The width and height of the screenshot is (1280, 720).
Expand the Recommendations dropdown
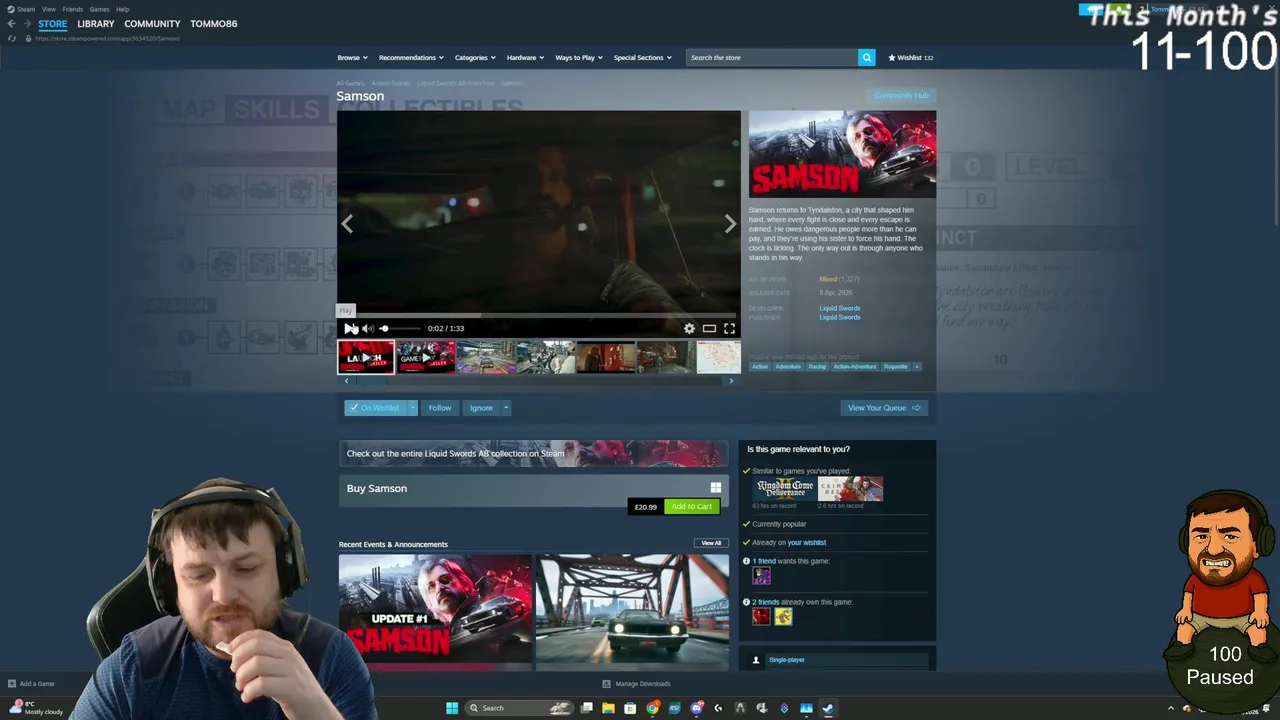[x=411, y=58]
